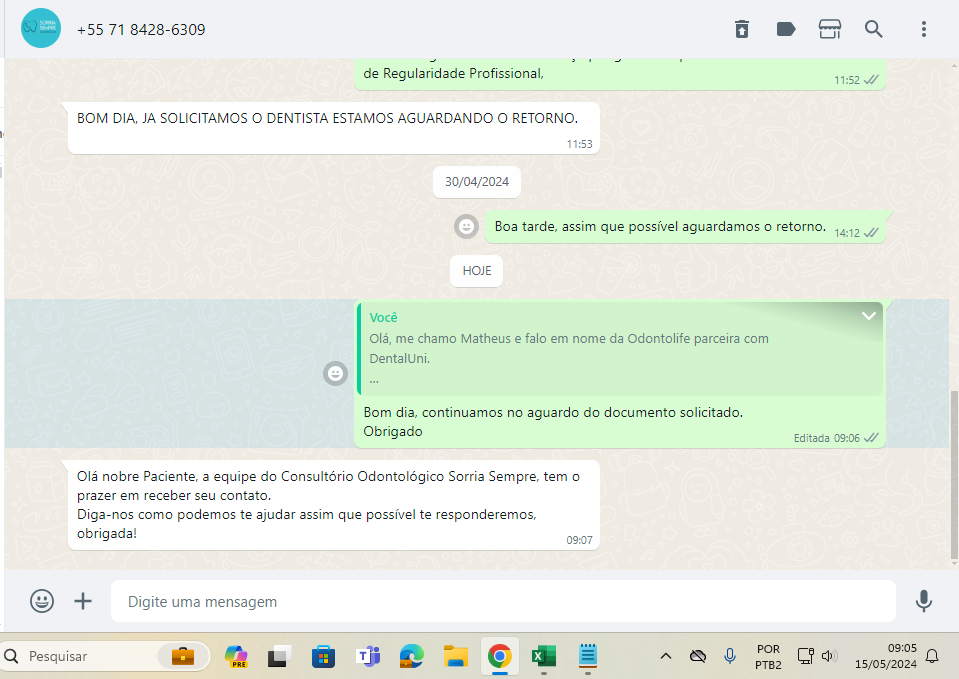Start voice recording with microphone icon
The height and width of the screenshot is (679, 959).
pyautogui.click(x=924, y=601)
